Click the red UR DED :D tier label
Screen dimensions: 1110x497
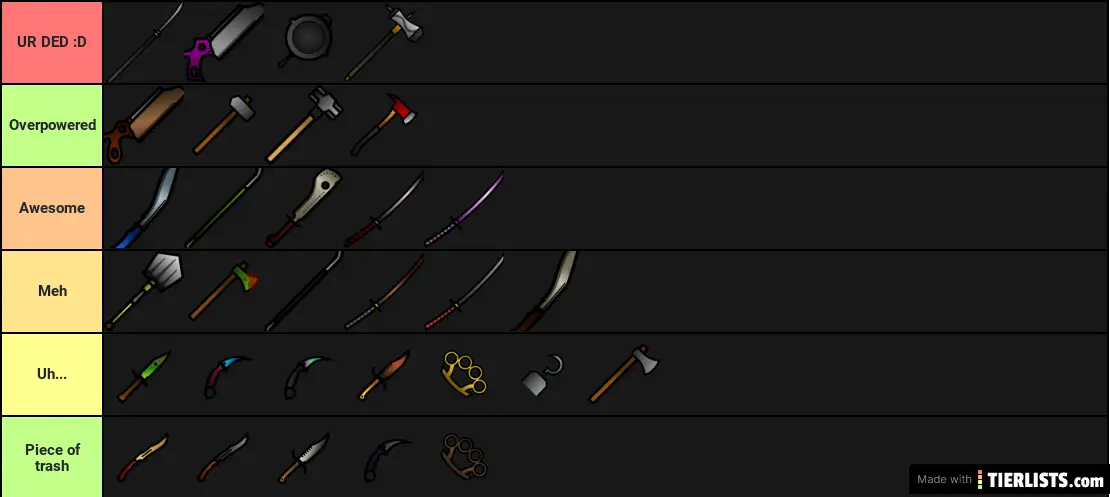[x=52, y=42]
